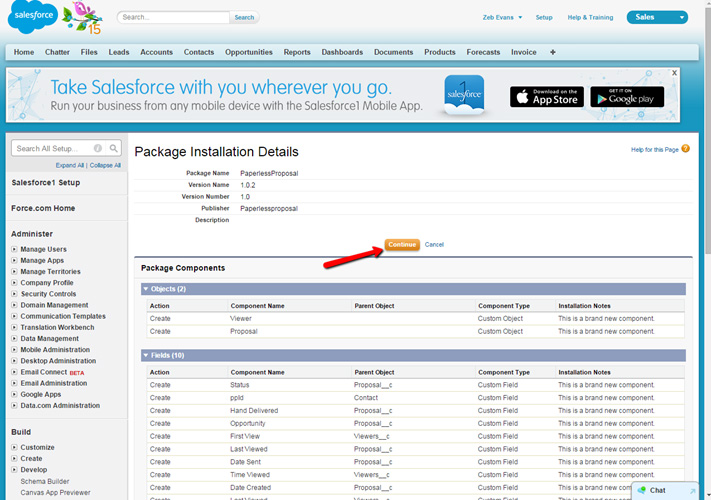Open the Leads tab
The height and width of the screenshot is (500, 711).
click(x=119, y=52)
